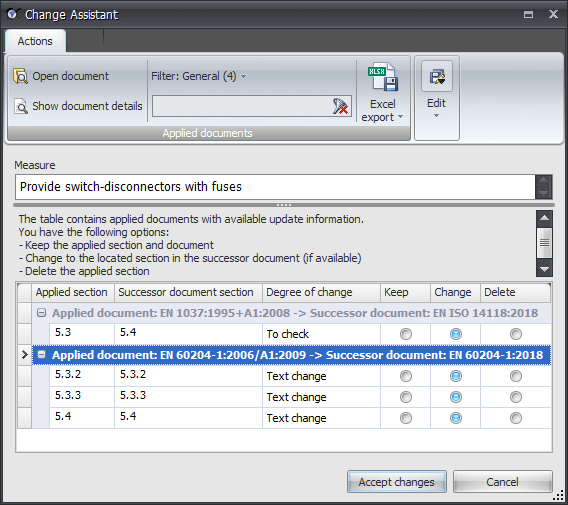Click the Measure text field
568x505 pixels.
[275, 187]
